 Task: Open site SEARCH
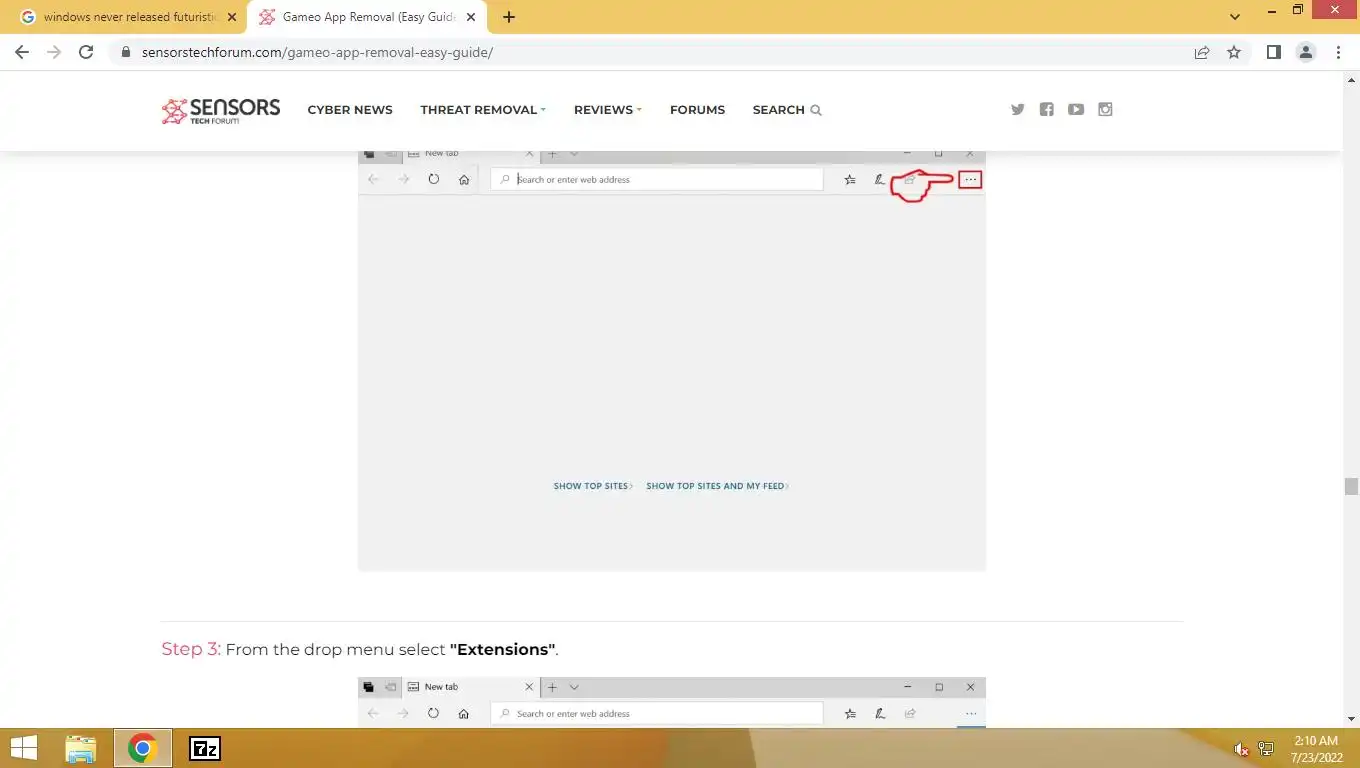787,110
